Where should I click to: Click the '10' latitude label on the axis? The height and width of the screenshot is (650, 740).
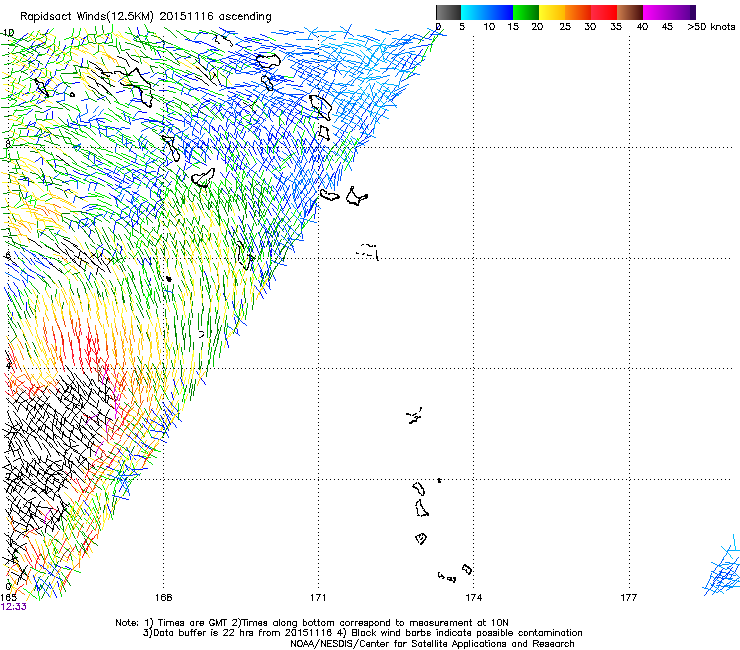coord(8,33)
